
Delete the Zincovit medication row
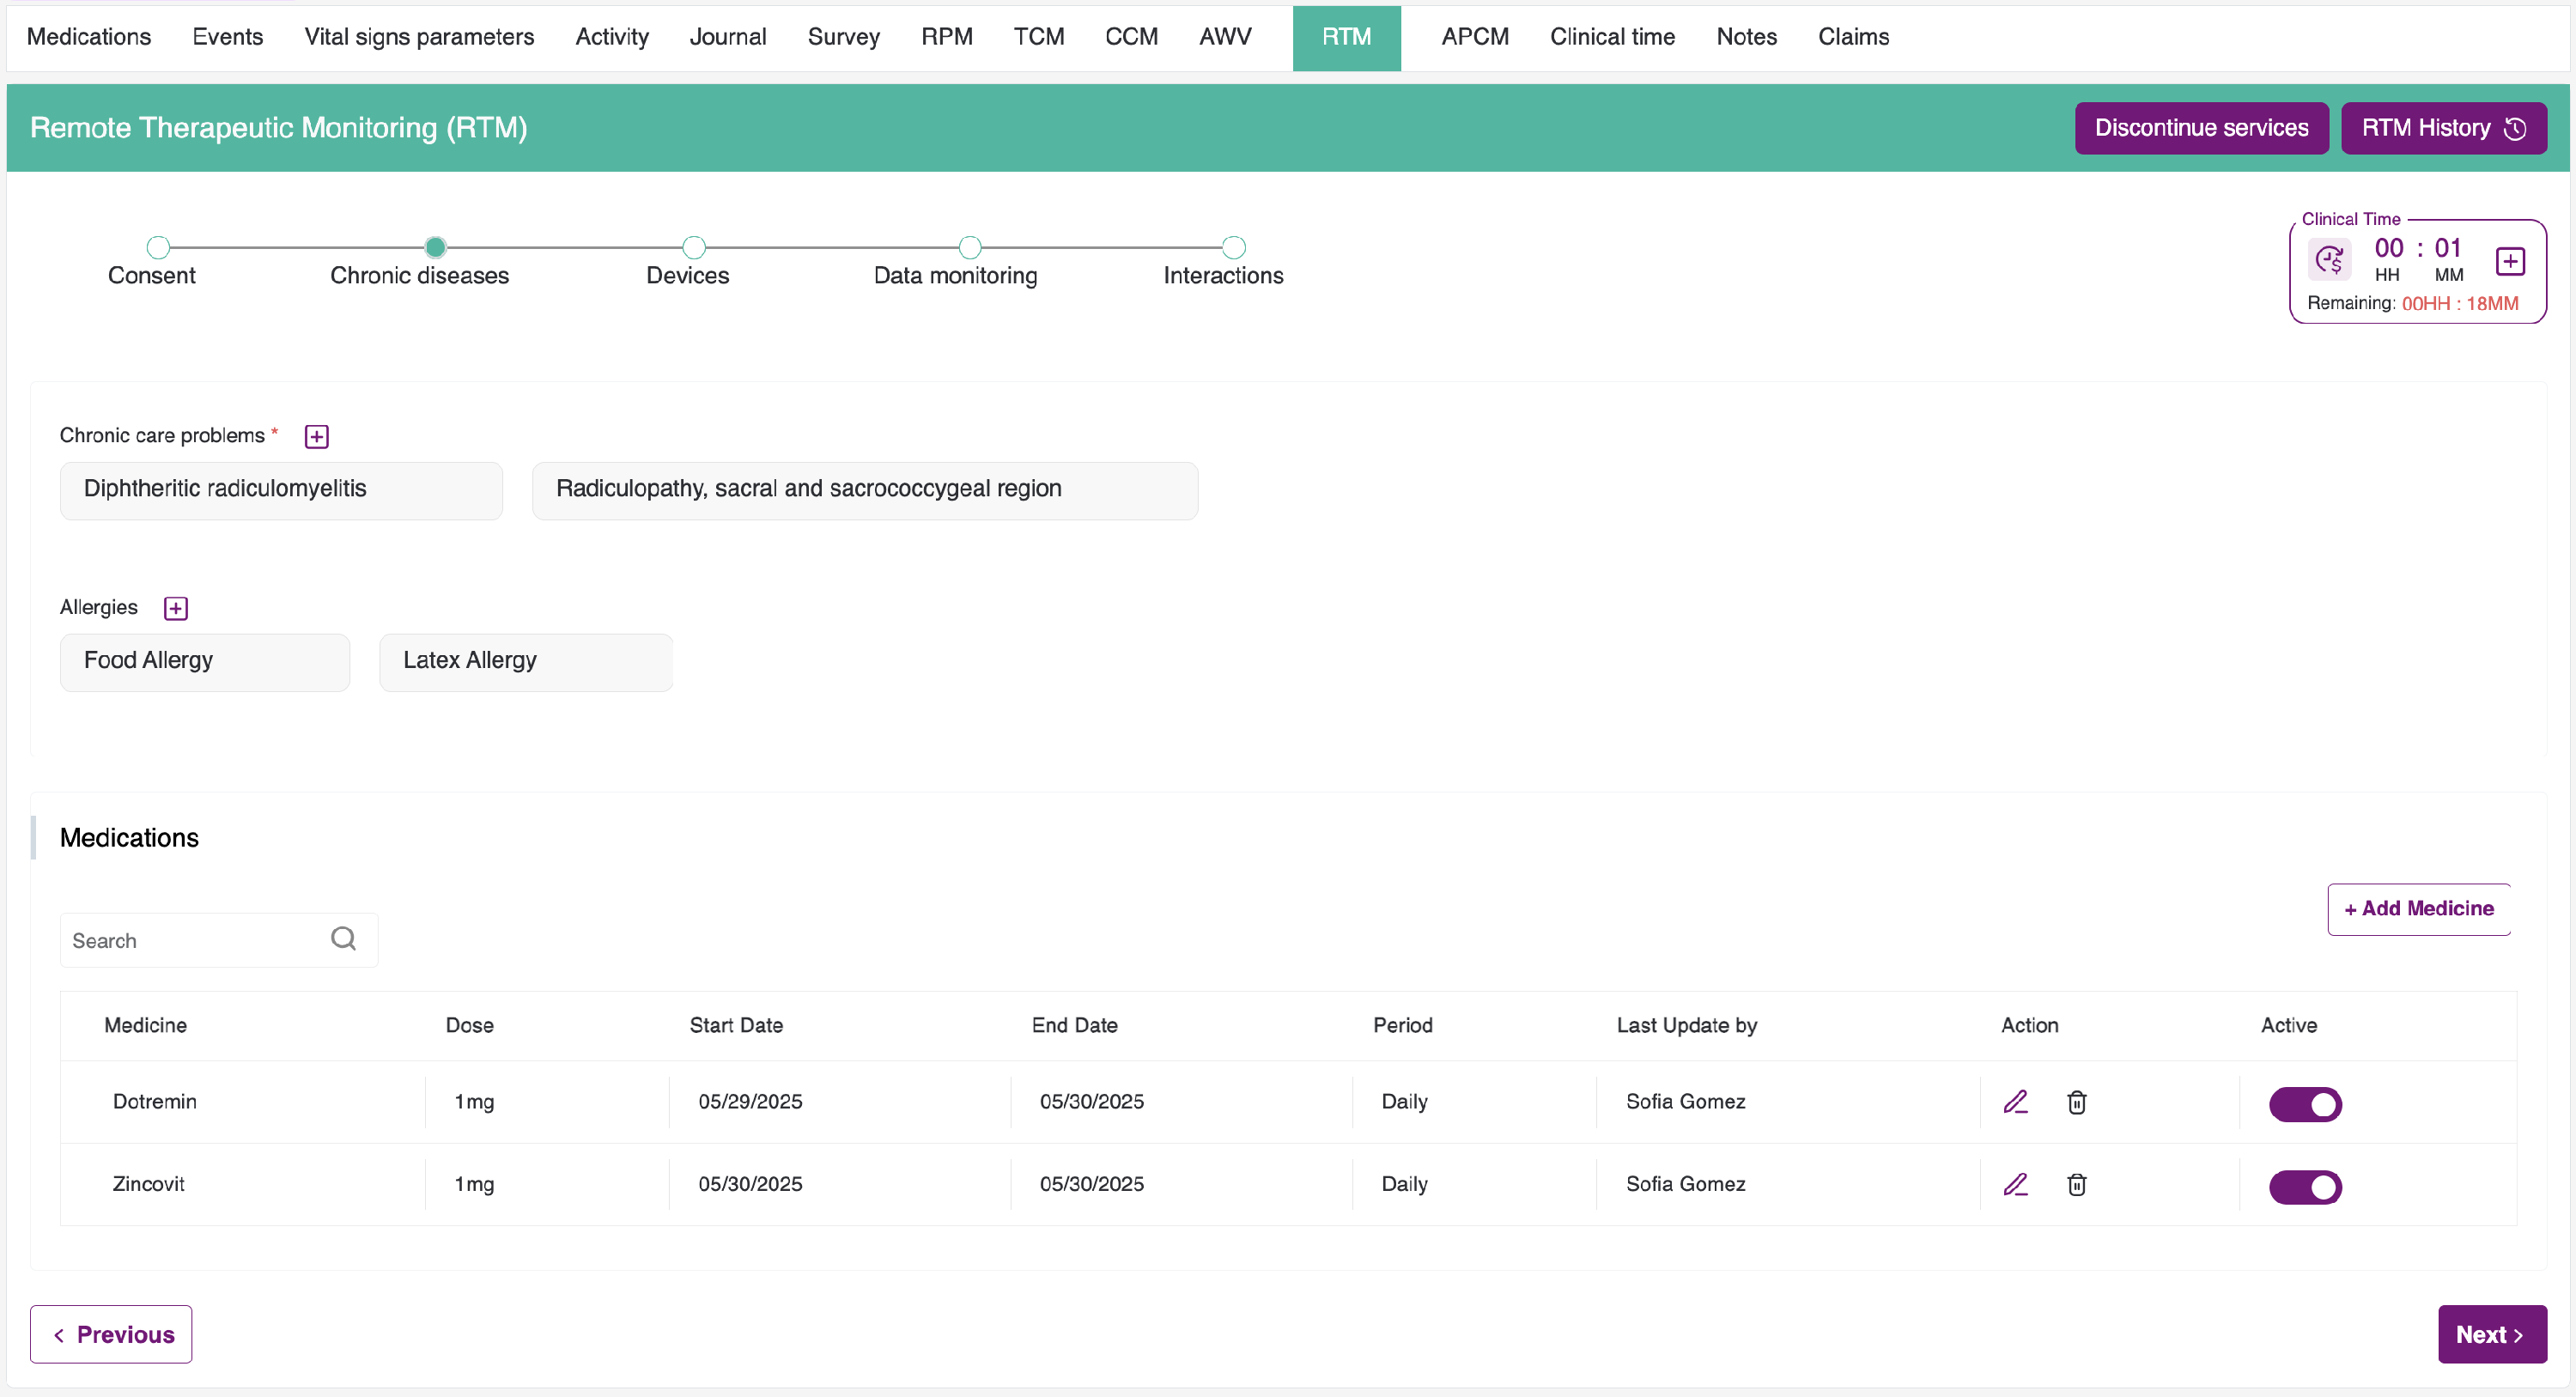pyautogui.click(x=2076, y=1184)
